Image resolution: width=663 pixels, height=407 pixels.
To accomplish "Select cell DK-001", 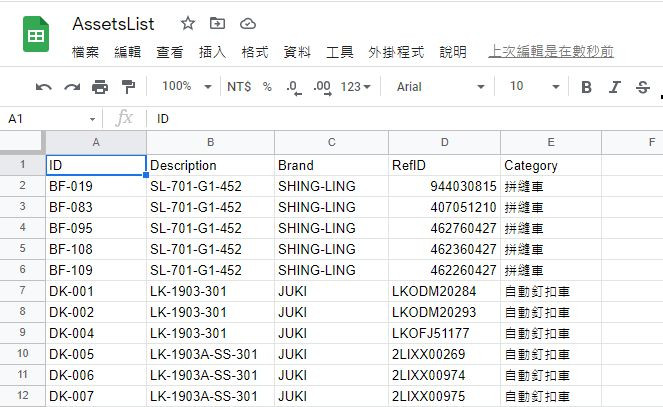I will (96, 291).
